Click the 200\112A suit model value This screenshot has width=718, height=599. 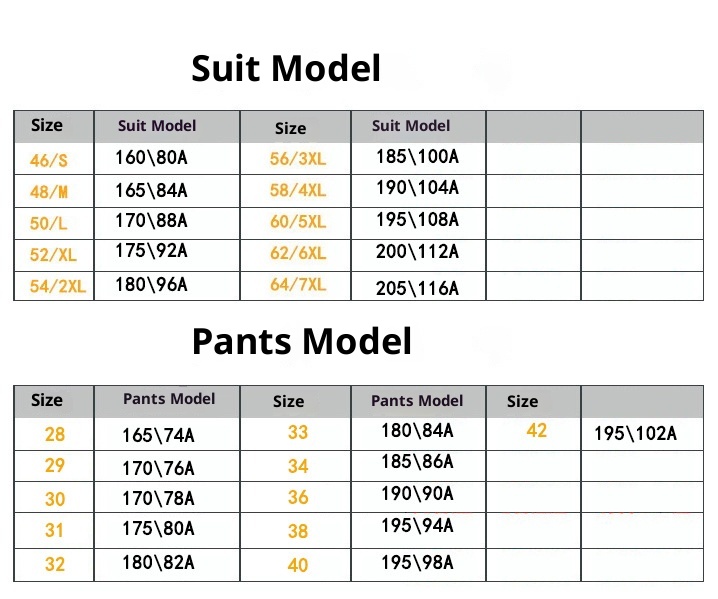pos(417,252)
